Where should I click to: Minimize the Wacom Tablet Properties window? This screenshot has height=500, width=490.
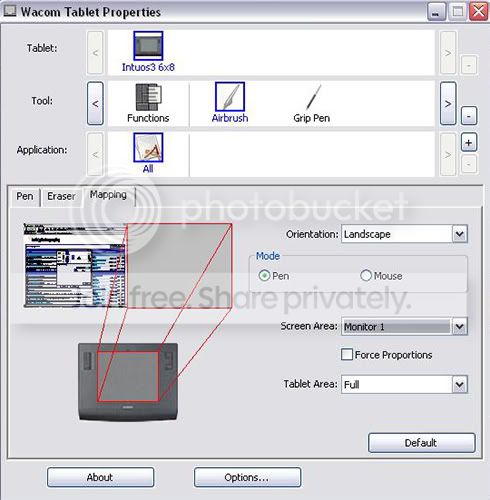pyautogui.click(x=437, y=12)
